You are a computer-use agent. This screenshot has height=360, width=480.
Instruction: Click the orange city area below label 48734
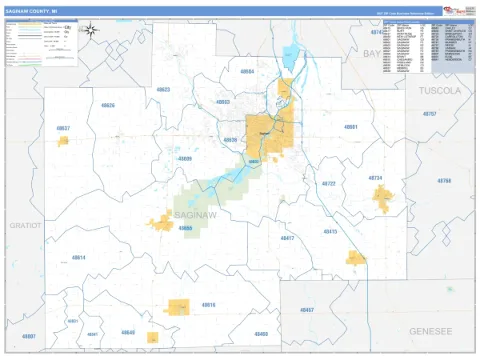(x=383, y=198)
